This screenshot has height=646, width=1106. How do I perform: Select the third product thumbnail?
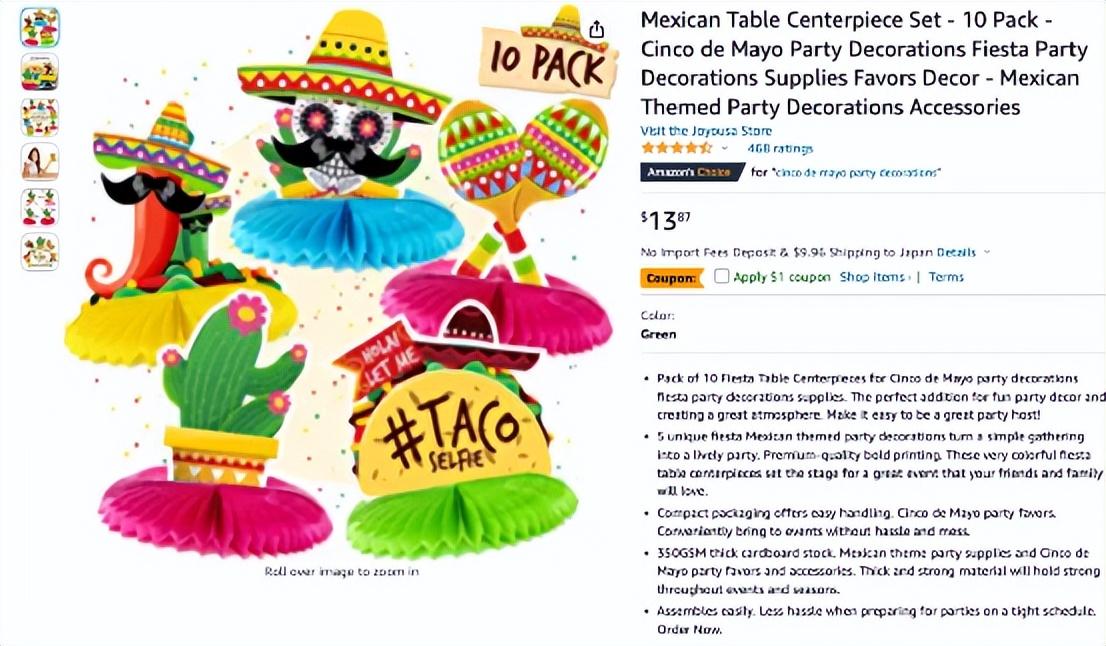[40, 117]
